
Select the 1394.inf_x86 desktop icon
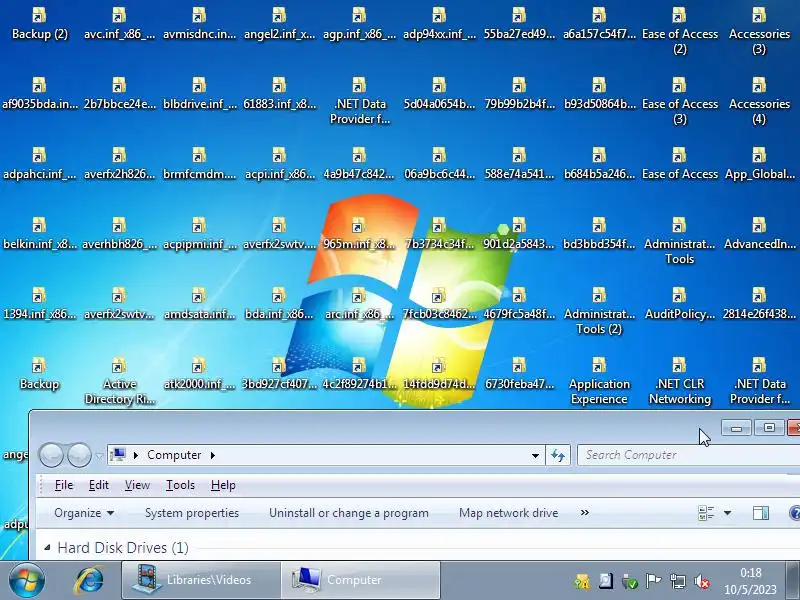[39, 304]
